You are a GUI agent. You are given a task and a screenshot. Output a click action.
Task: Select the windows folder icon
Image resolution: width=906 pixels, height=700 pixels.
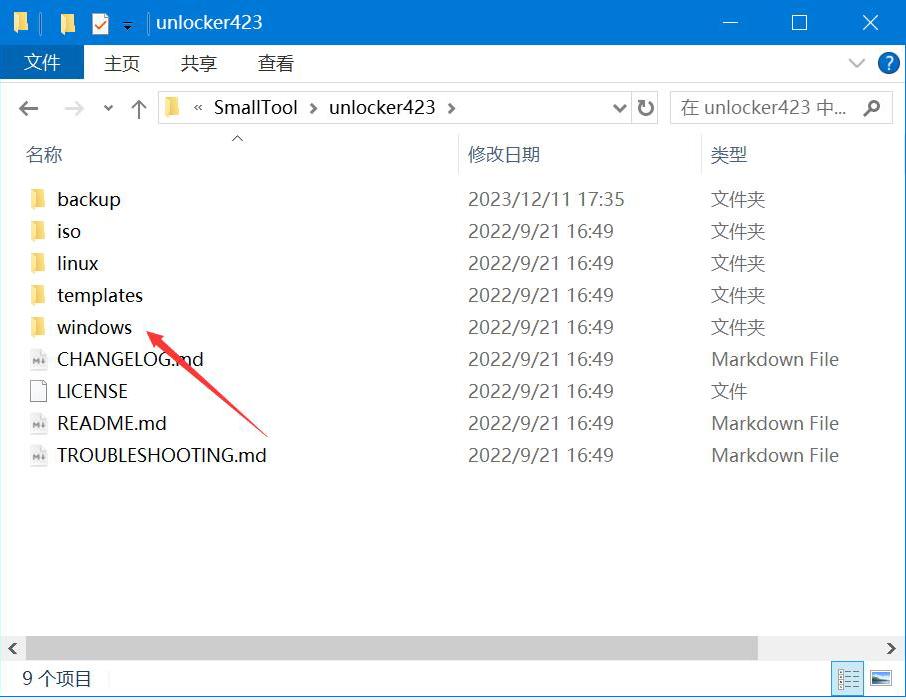coord(38,327)
